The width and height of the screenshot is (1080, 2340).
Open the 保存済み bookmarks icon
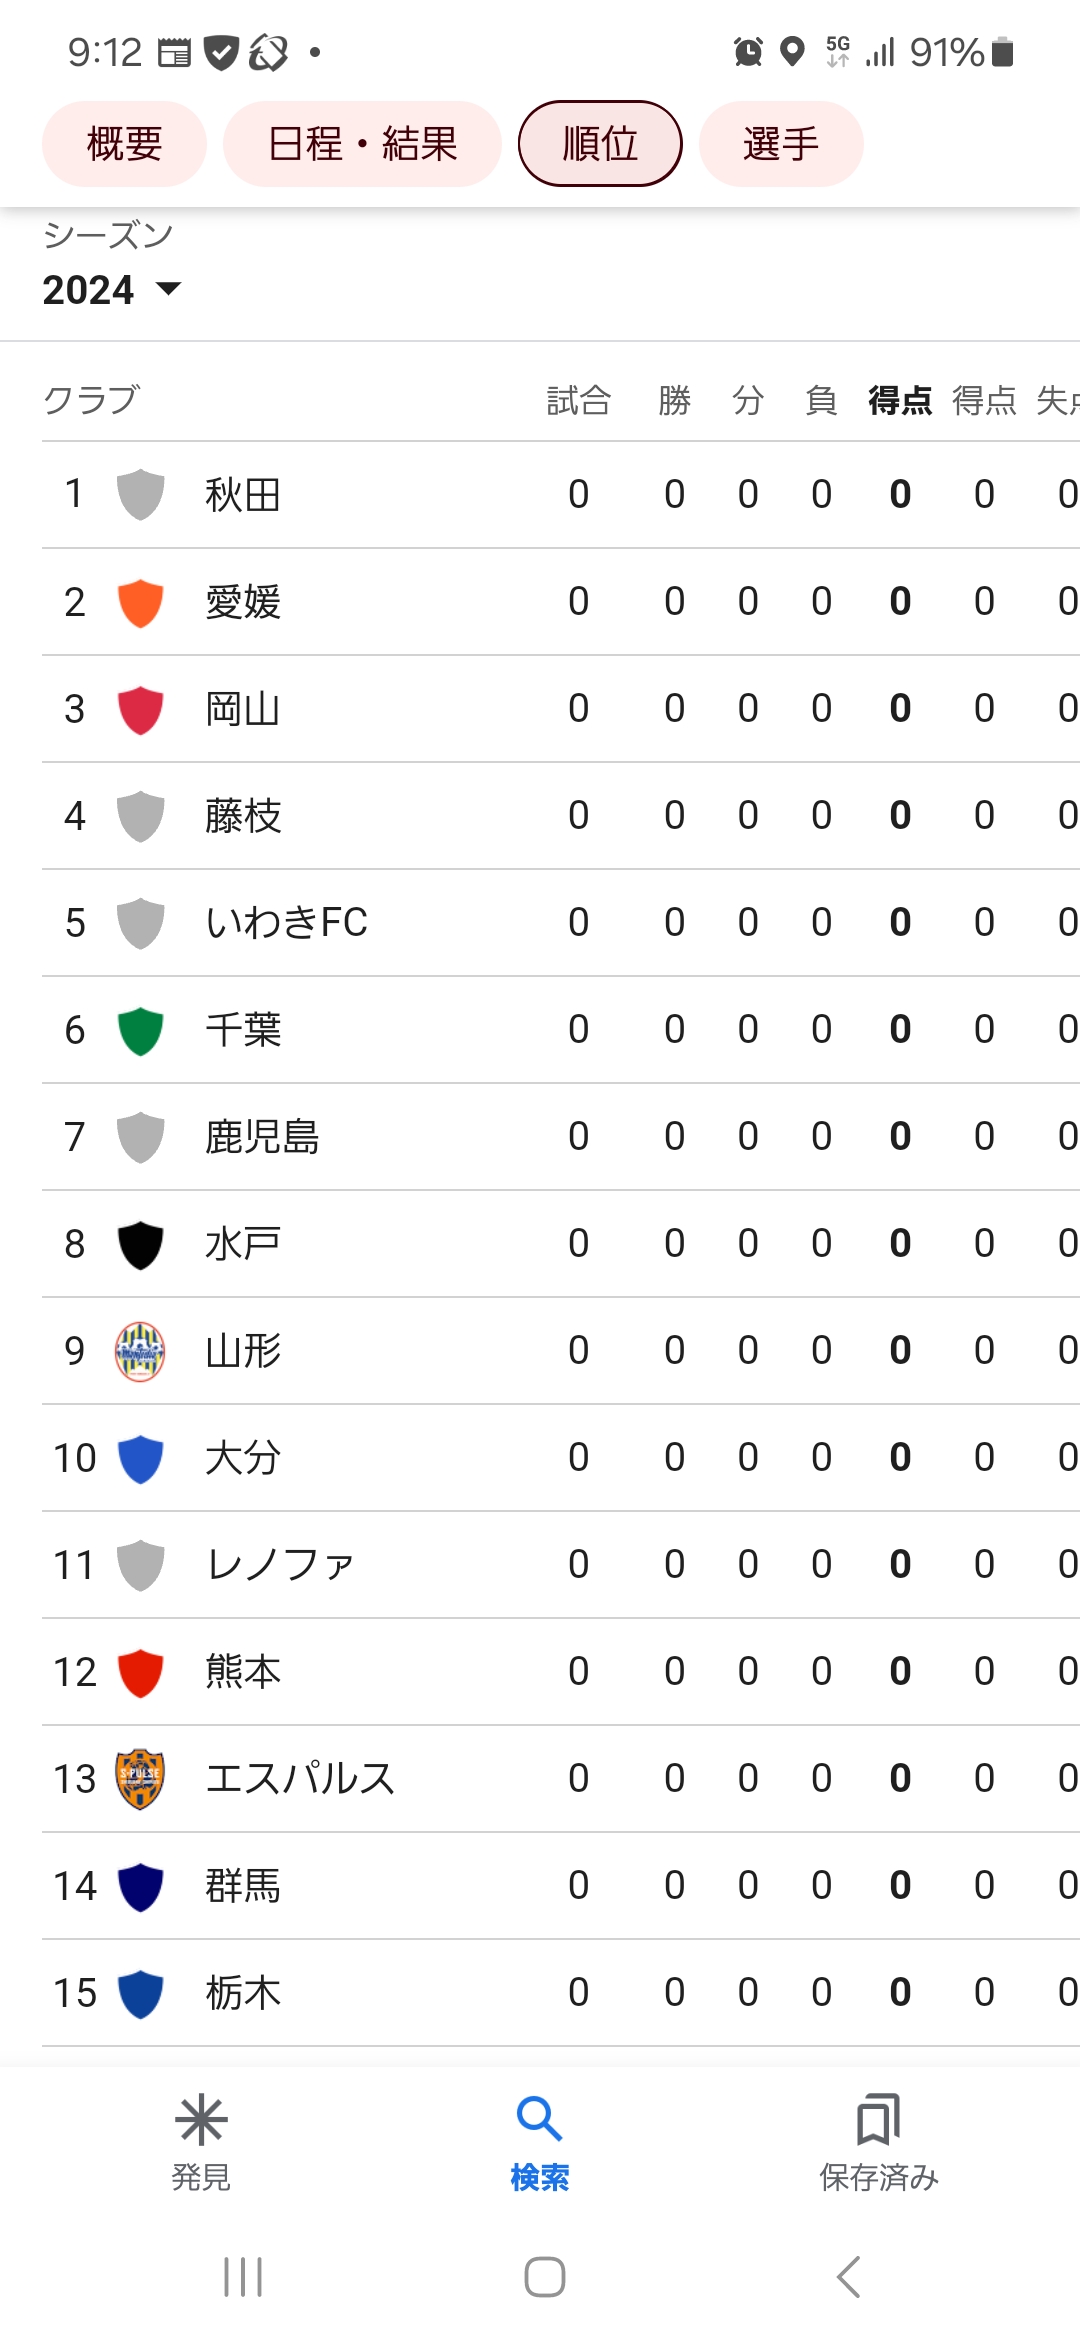tap(878, 2119)
